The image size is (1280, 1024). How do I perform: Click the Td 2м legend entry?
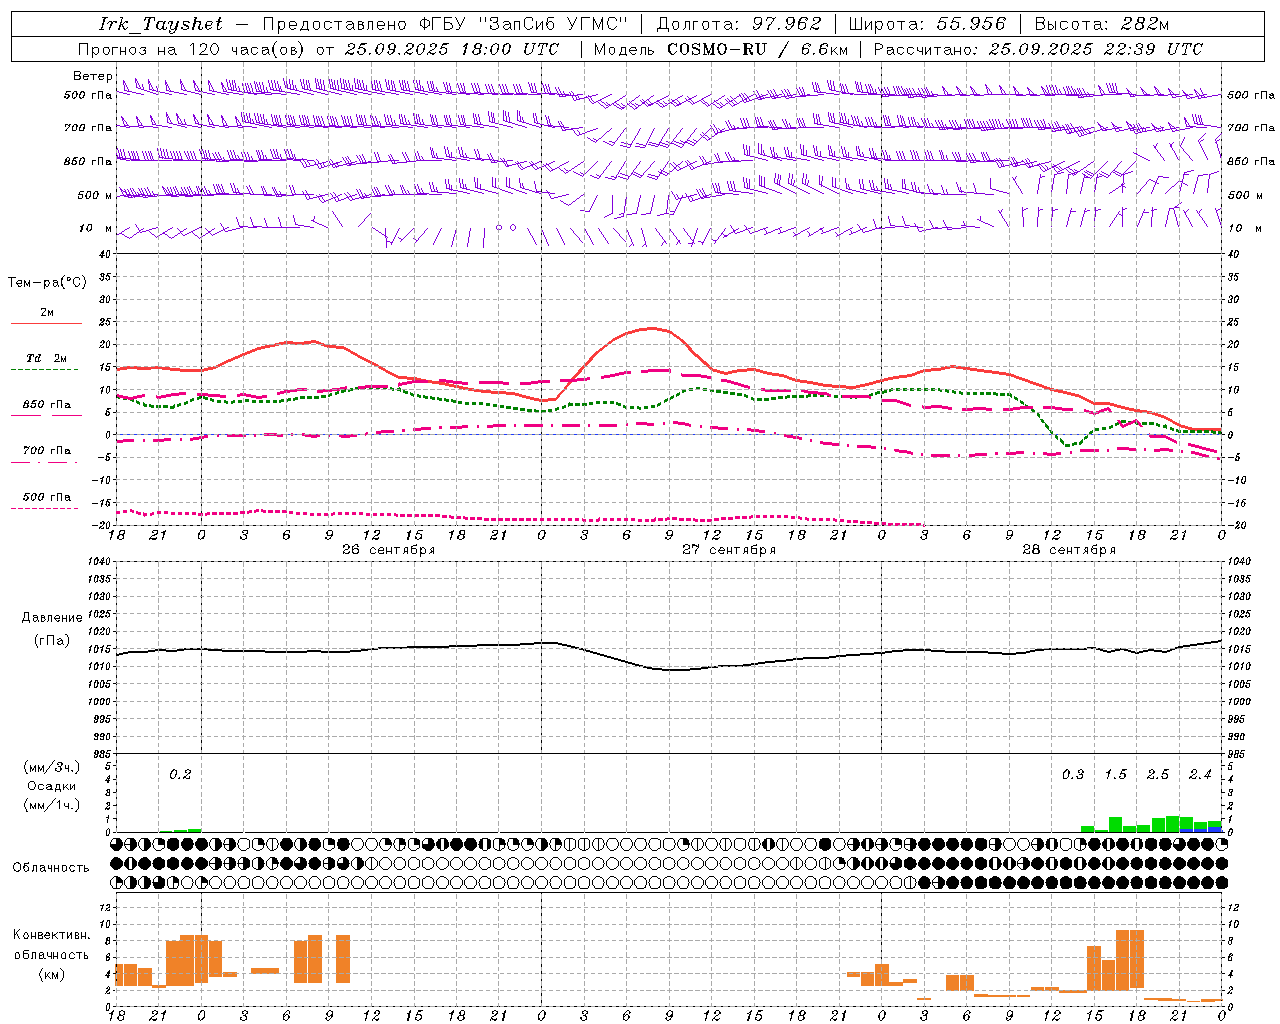point(46,358)
